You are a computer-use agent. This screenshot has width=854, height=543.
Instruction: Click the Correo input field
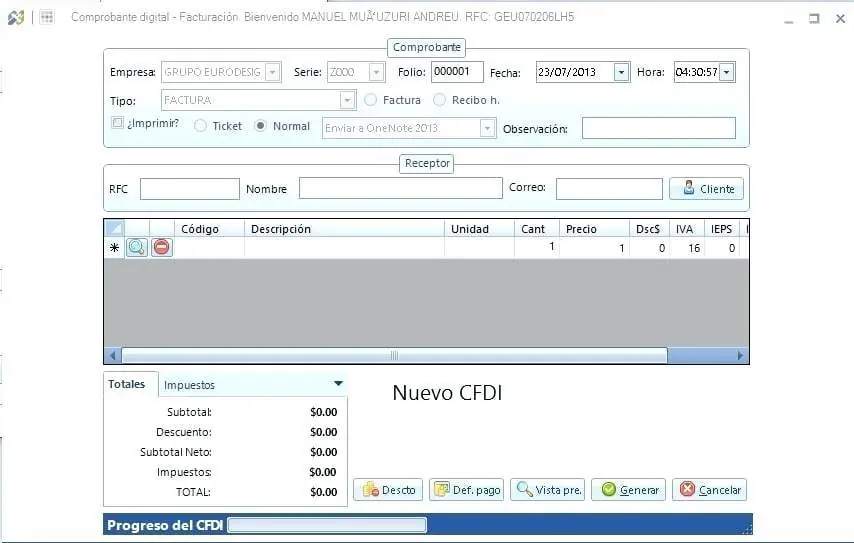click(x=609, y=189)
